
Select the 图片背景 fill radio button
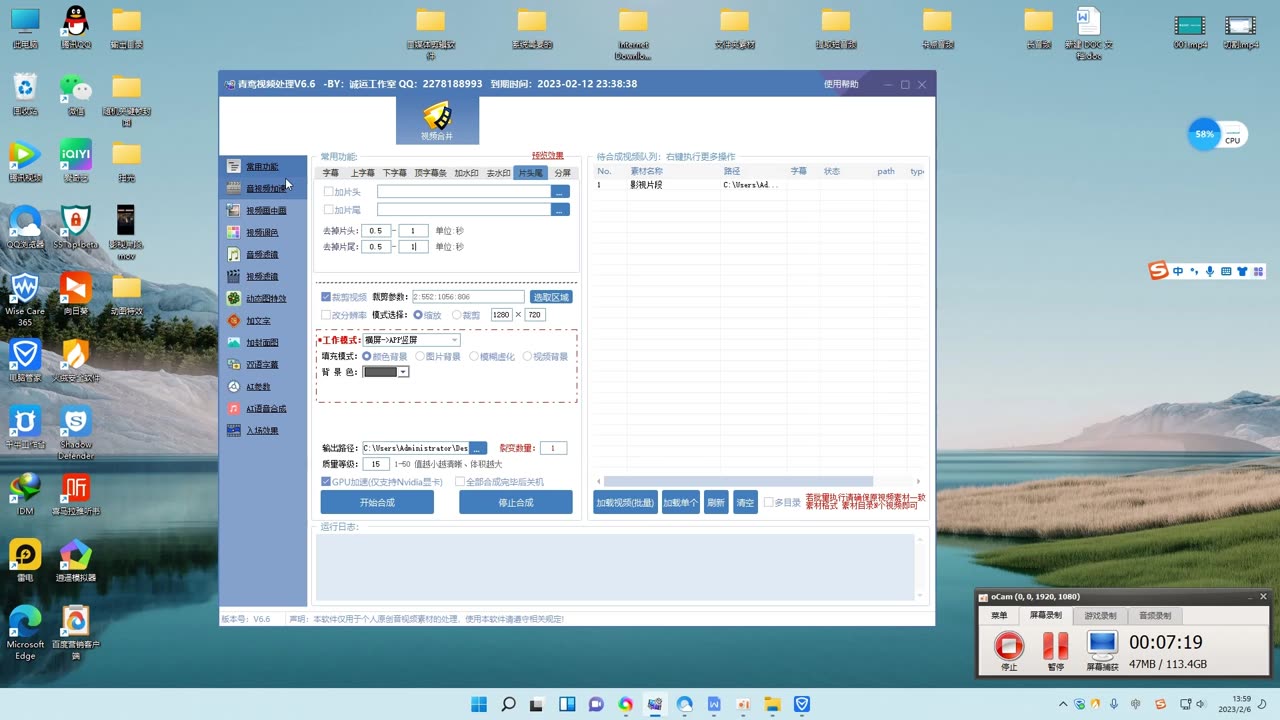tap(420, 356)
